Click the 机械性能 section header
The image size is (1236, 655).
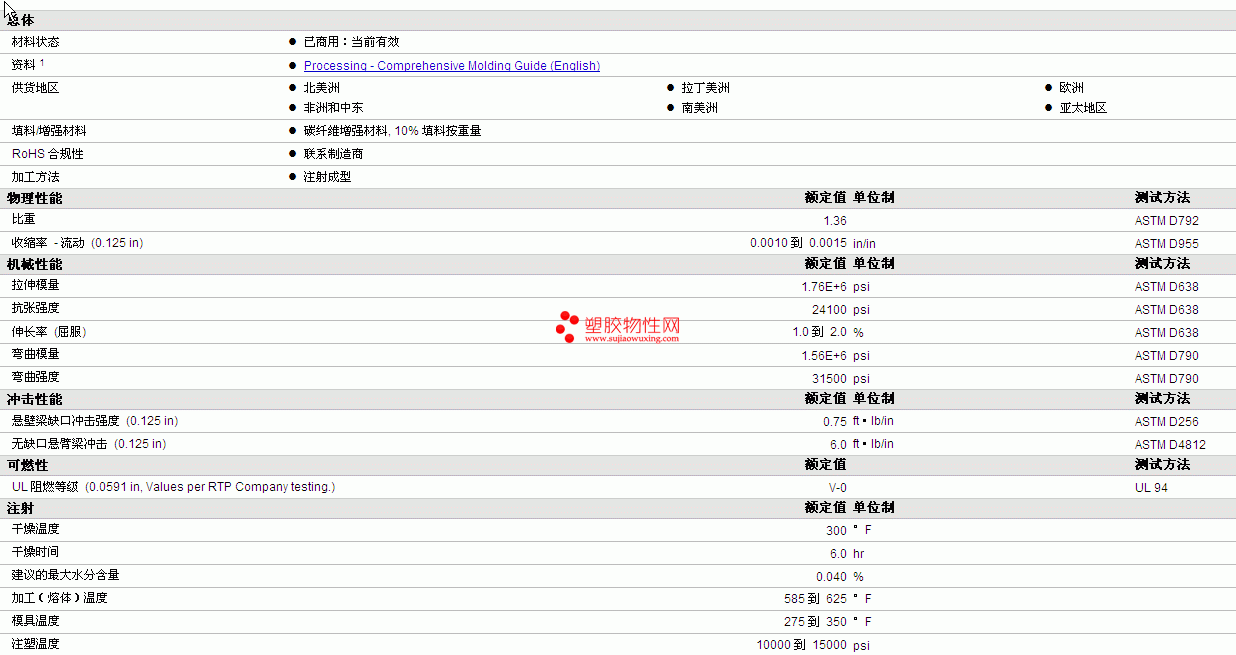pos(34,264)
